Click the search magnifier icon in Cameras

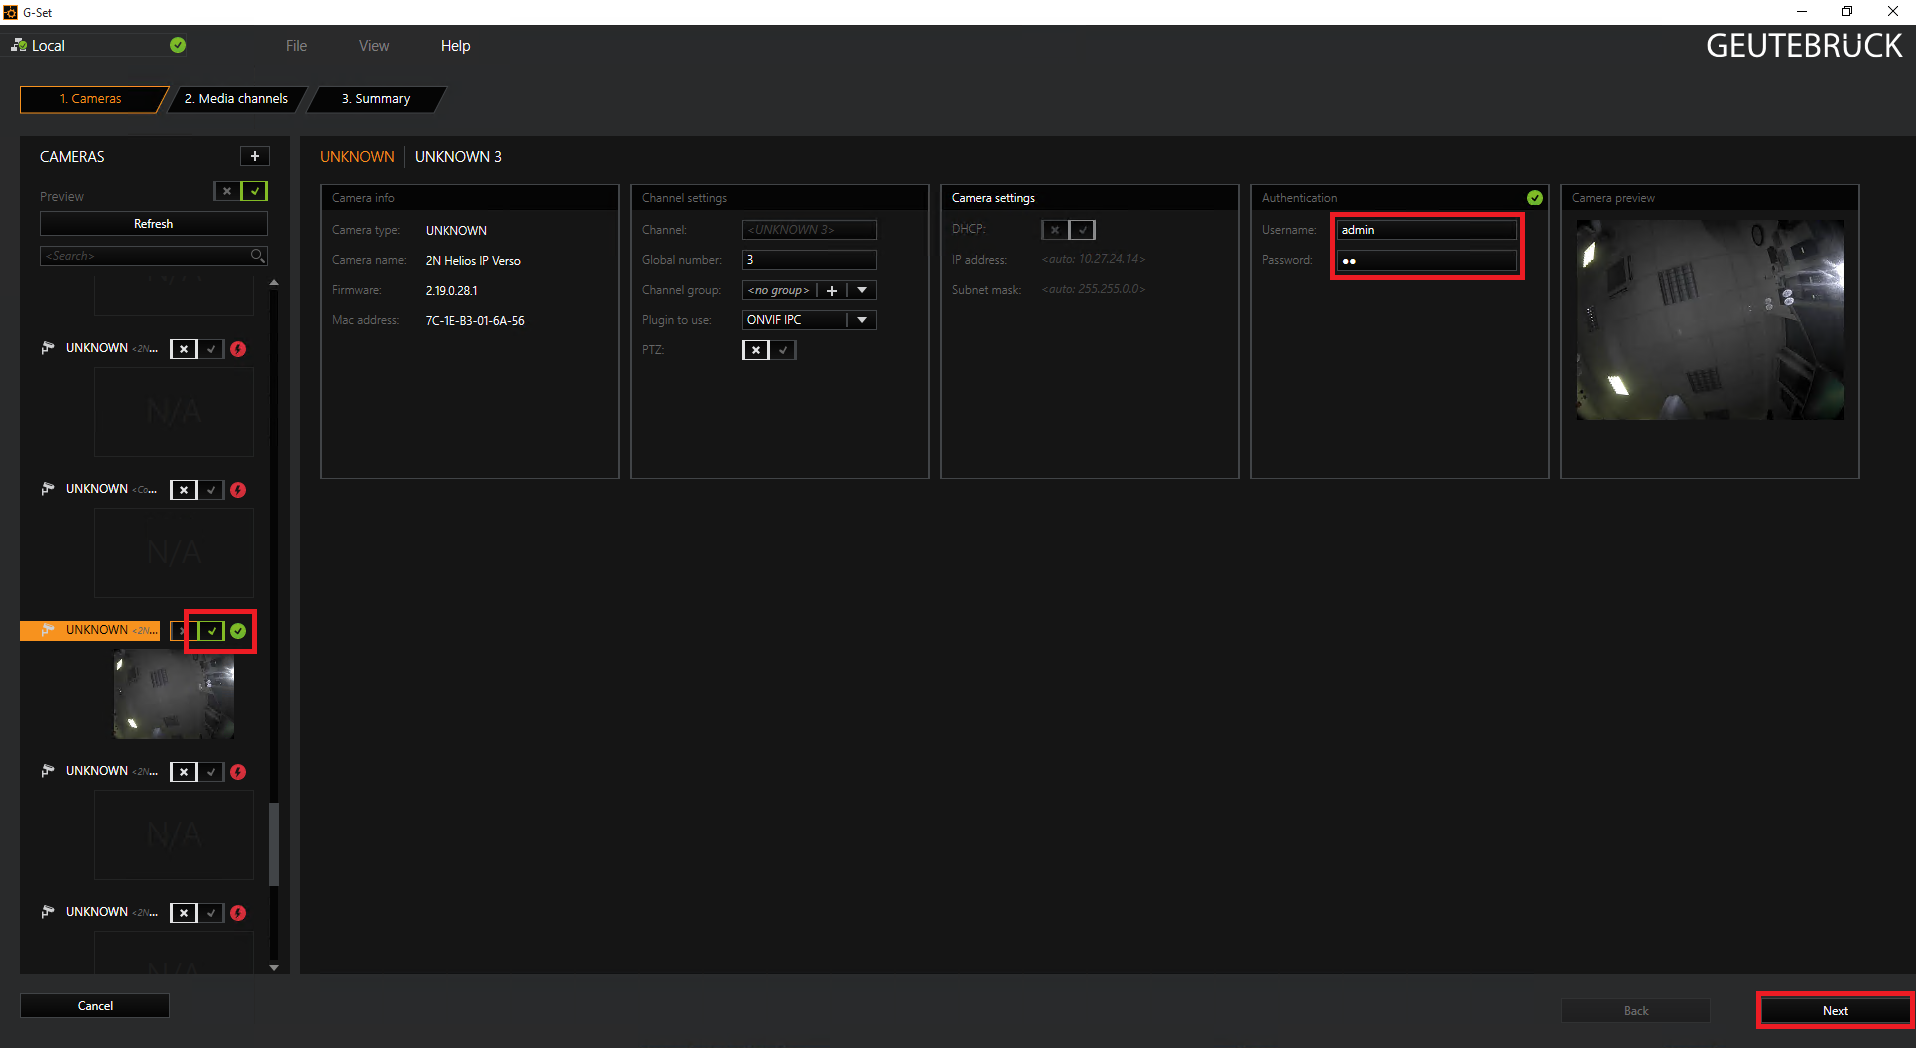[x=257, y=256]
